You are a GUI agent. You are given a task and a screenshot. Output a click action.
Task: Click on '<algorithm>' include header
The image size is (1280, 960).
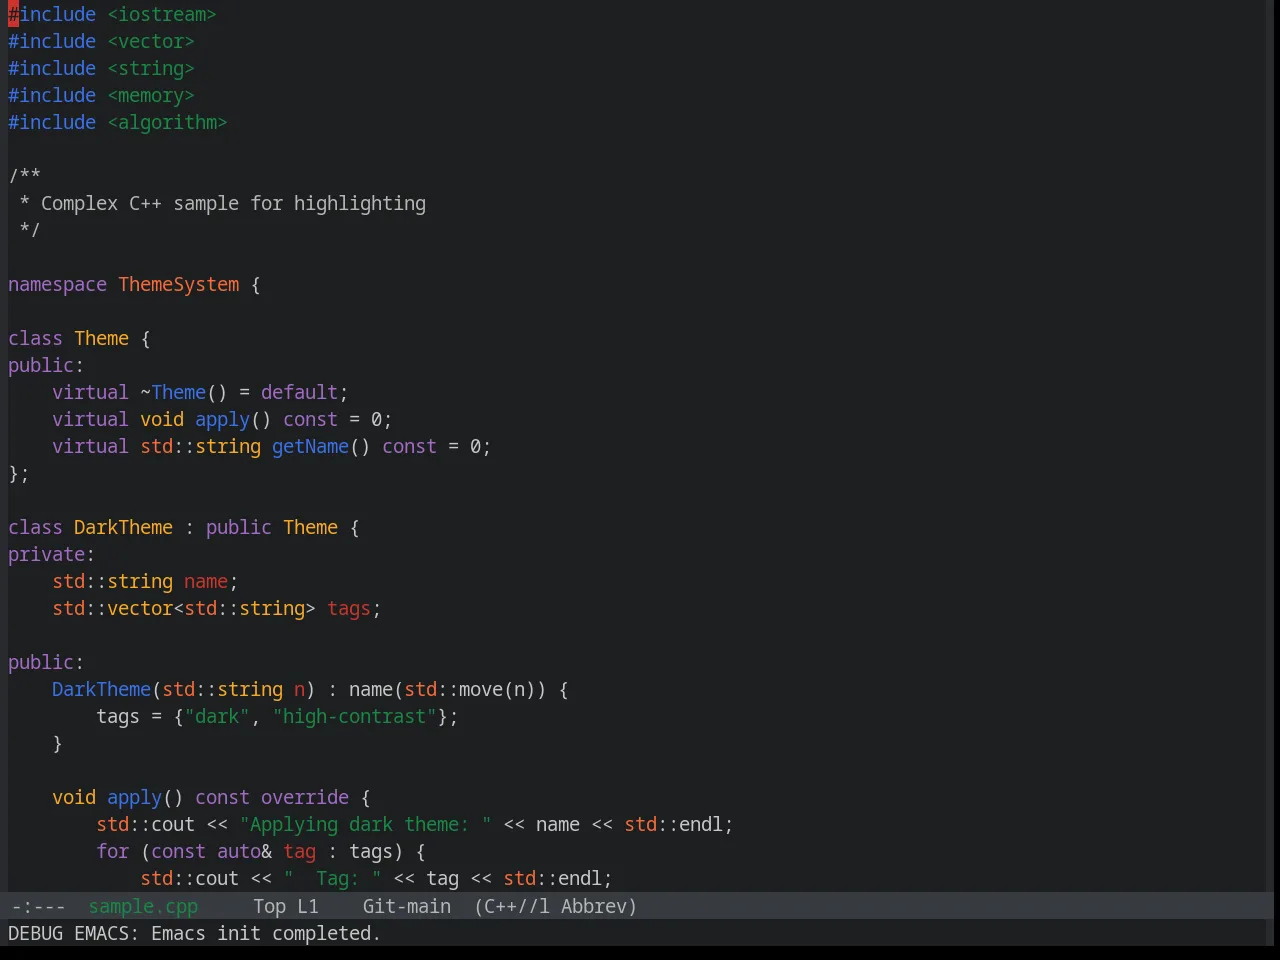167,122
